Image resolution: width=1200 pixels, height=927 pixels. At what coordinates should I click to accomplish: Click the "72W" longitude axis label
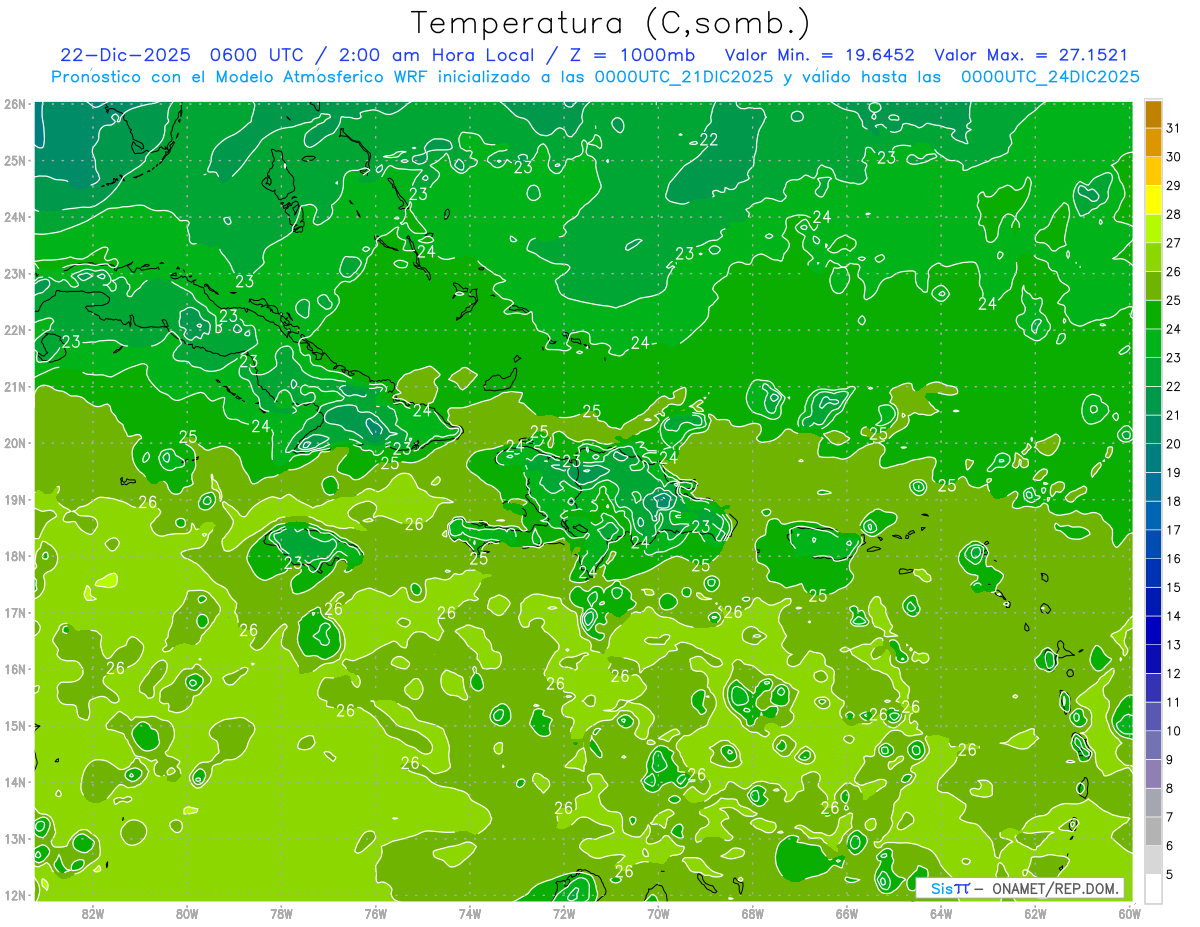pos(564,913)
